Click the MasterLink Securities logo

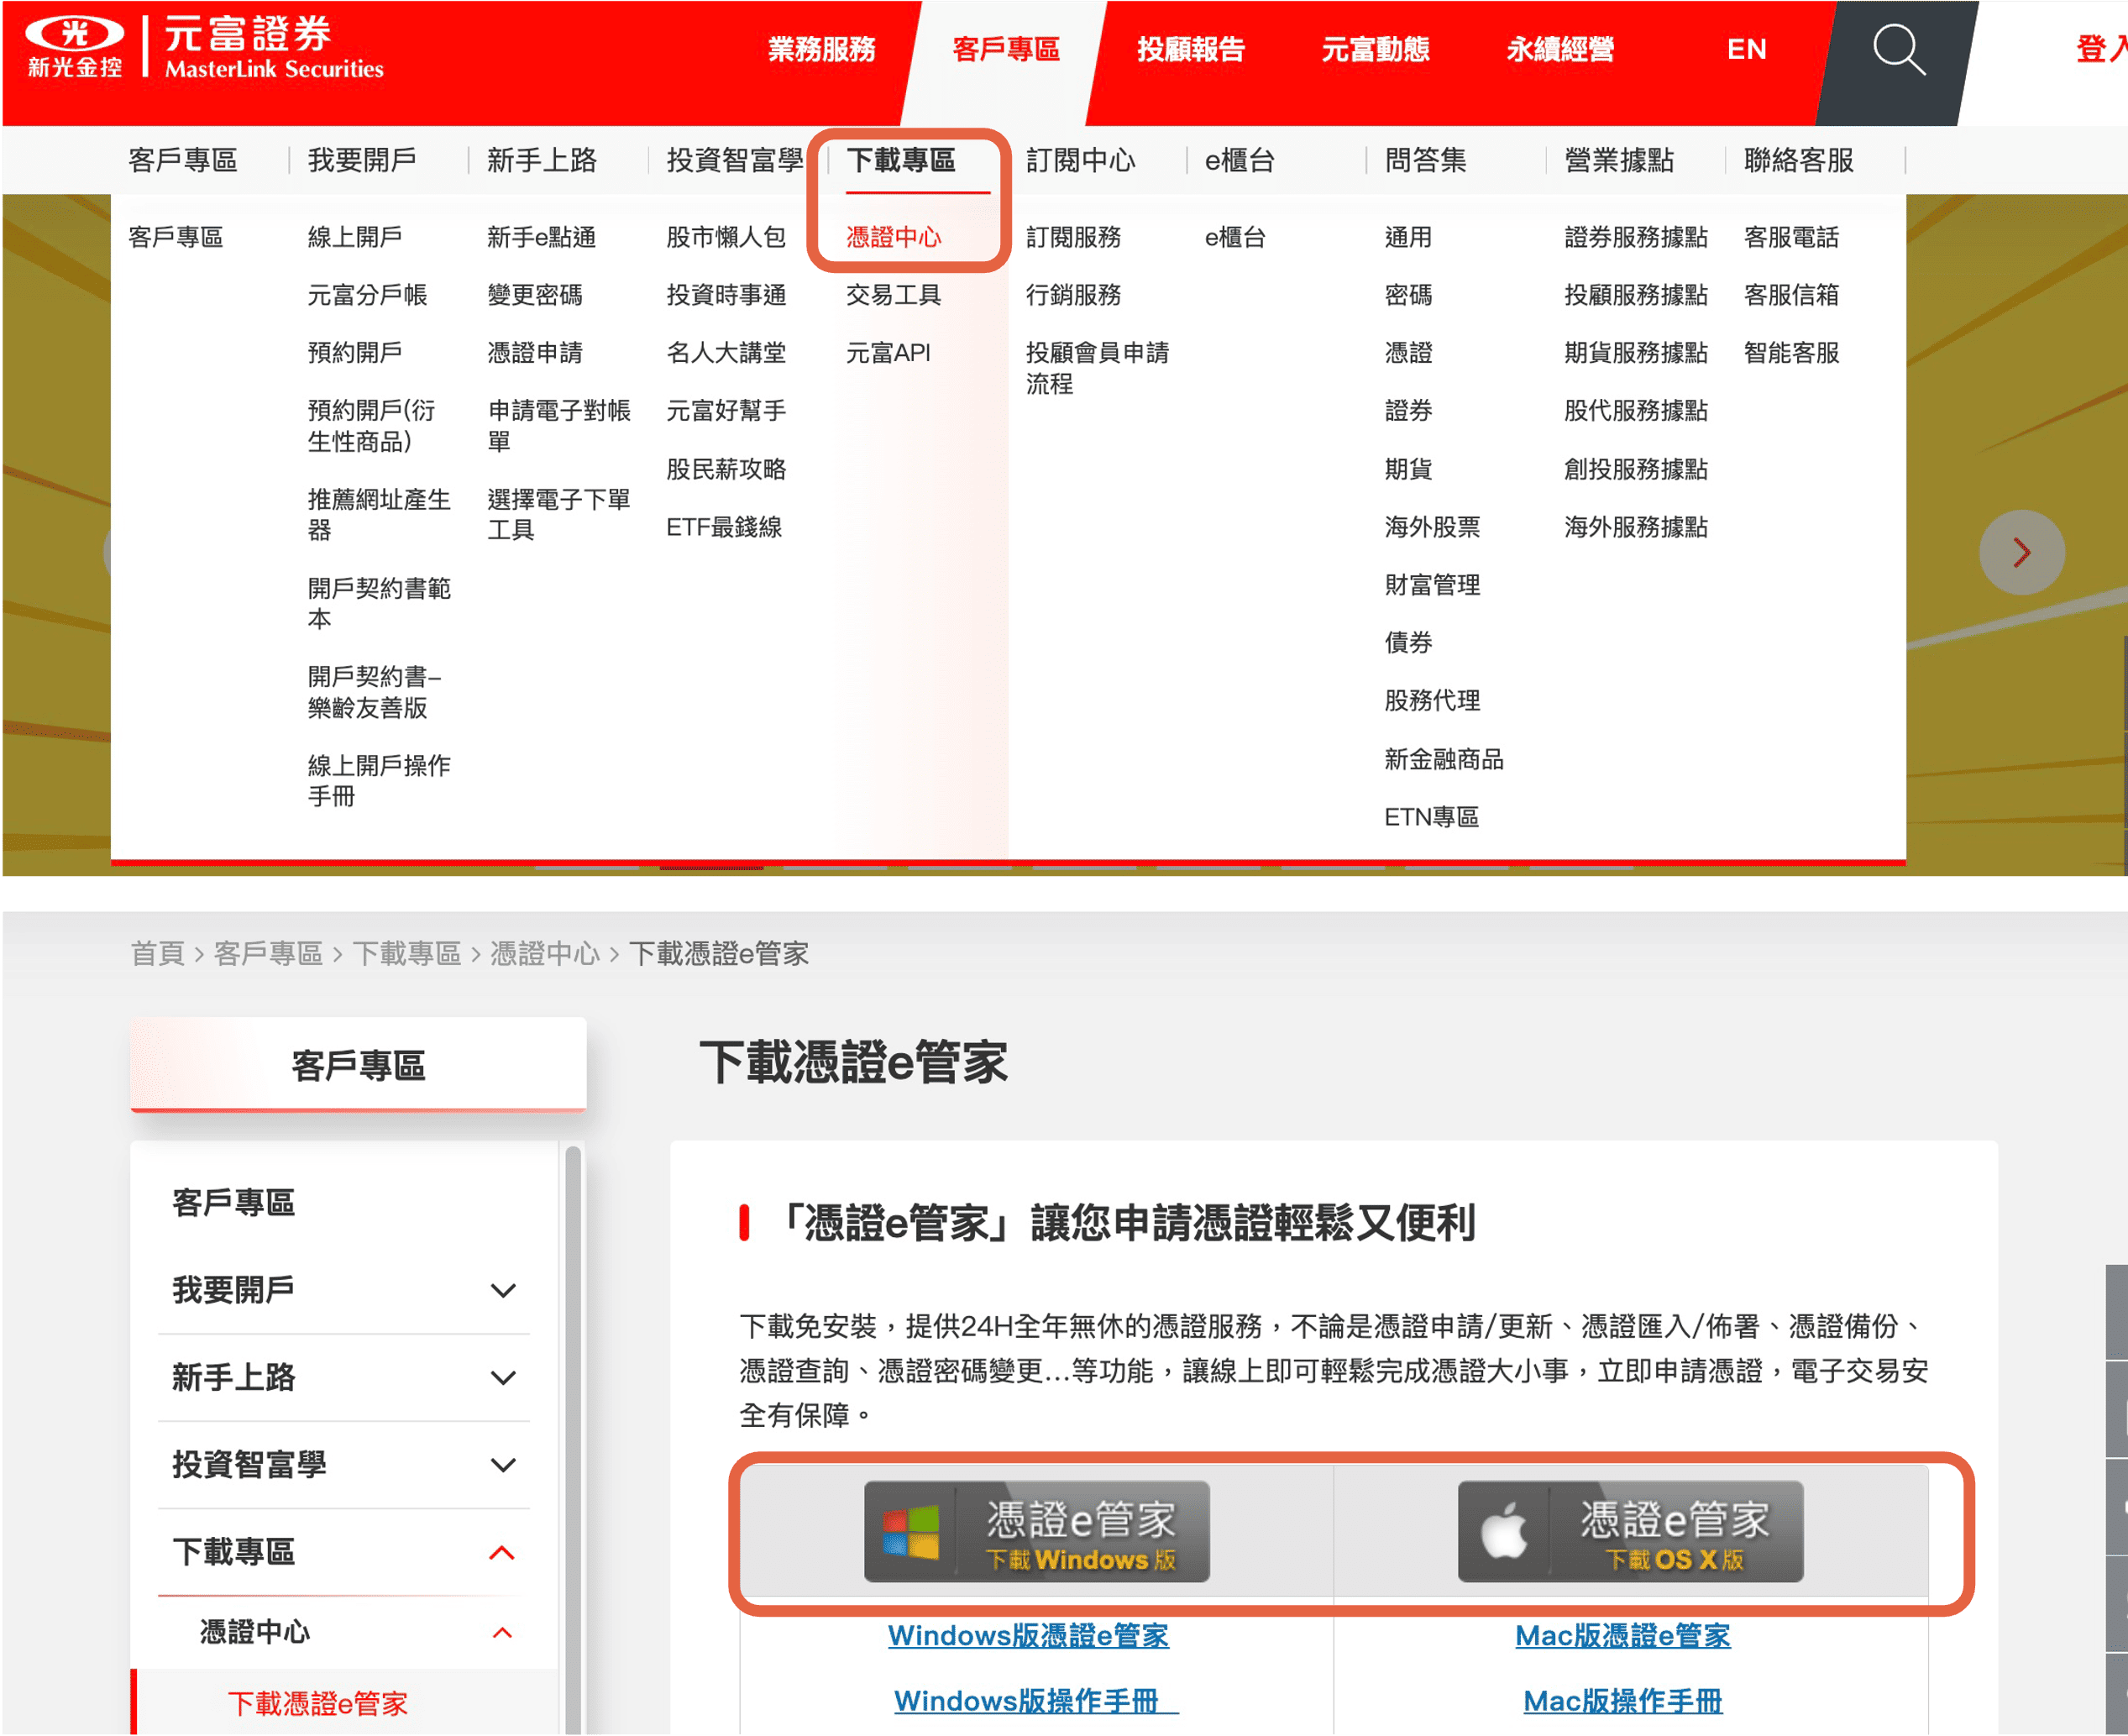[205, 47]
